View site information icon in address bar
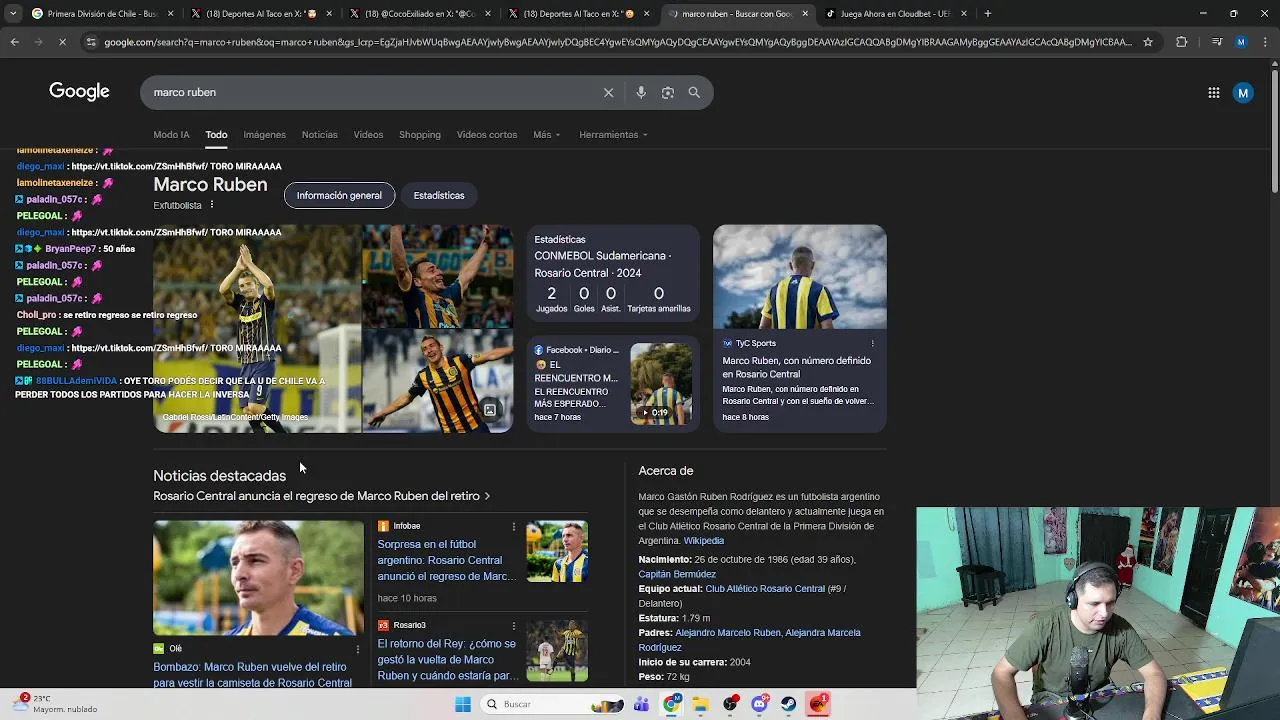Viewport: 1280px width, 720px height. tap(91, 42)
